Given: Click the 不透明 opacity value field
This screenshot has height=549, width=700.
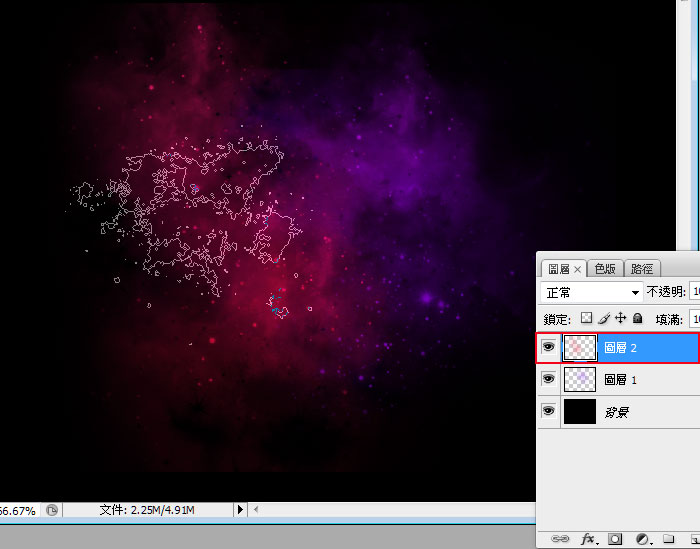Looking at the screenshot, I should pos(695,292).
